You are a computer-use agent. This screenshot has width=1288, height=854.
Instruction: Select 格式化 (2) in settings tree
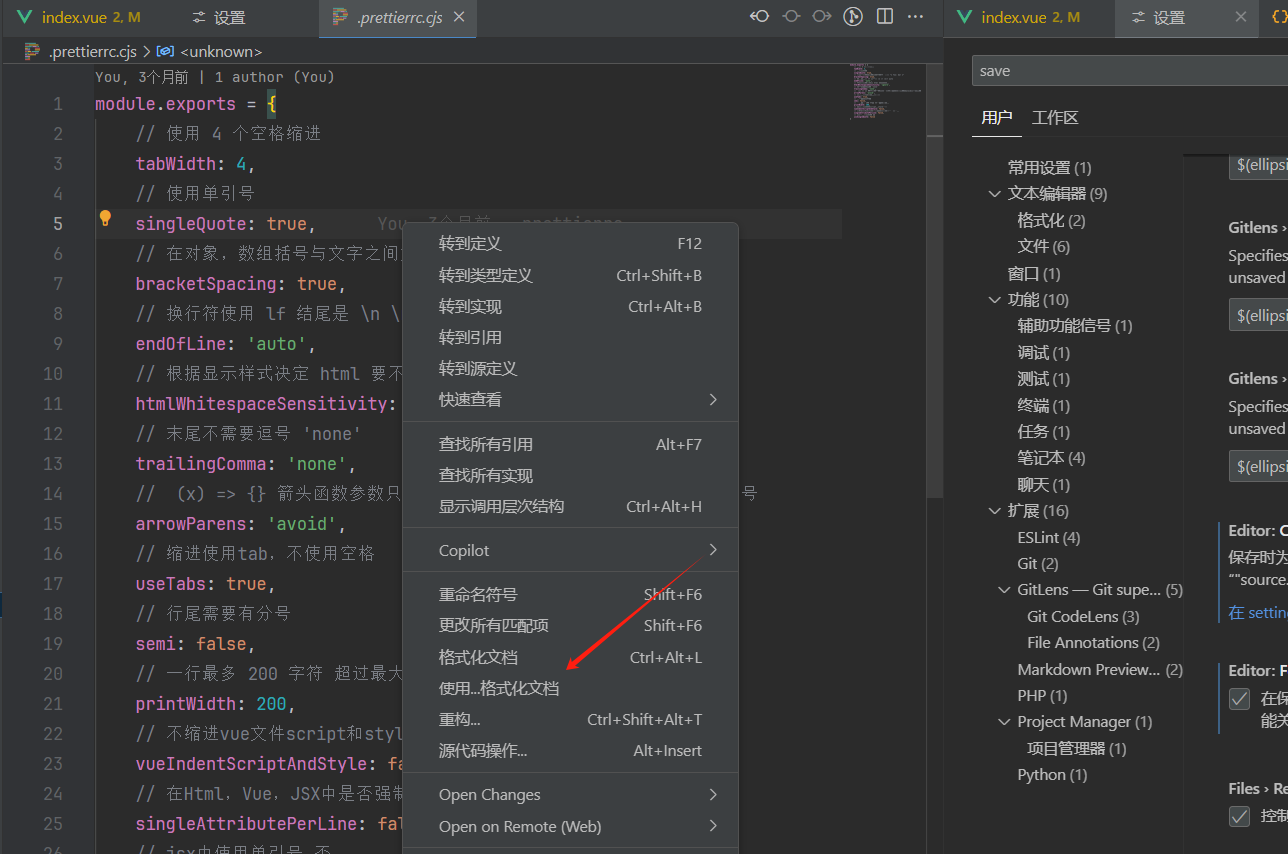click(x=1051, y=220)
